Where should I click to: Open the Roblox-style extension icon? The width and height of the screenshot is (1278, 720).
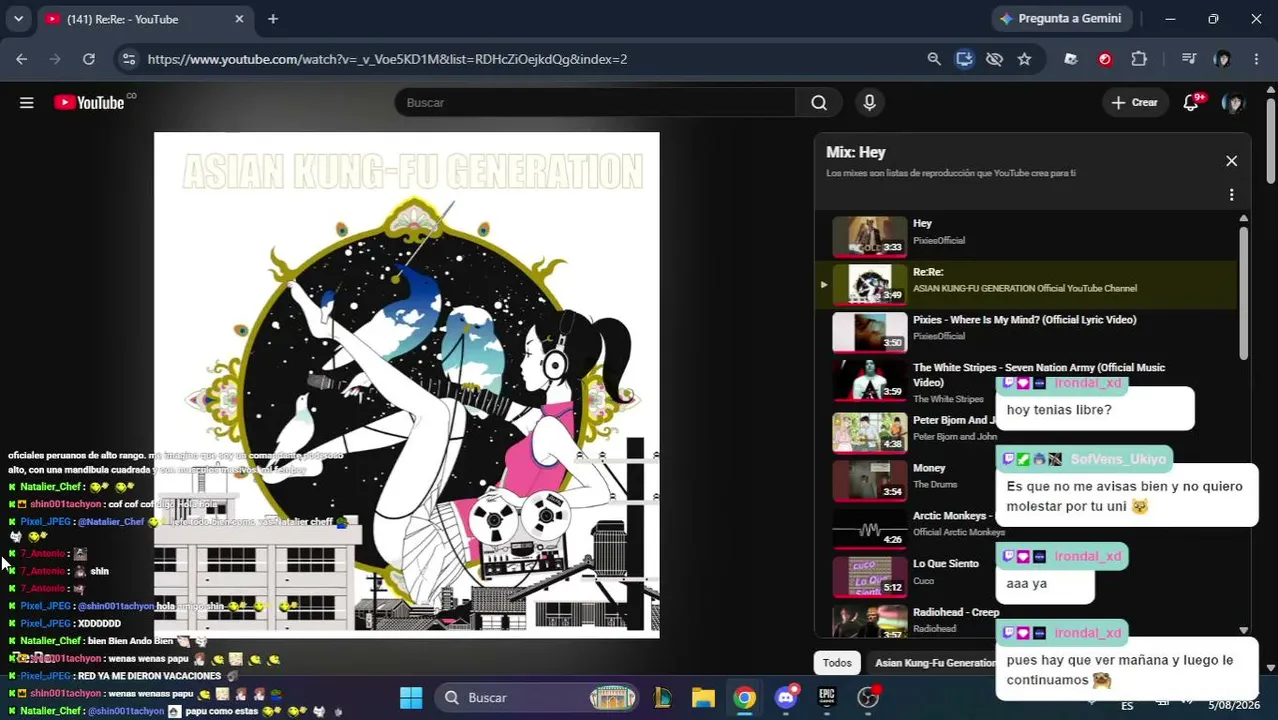1071,59
